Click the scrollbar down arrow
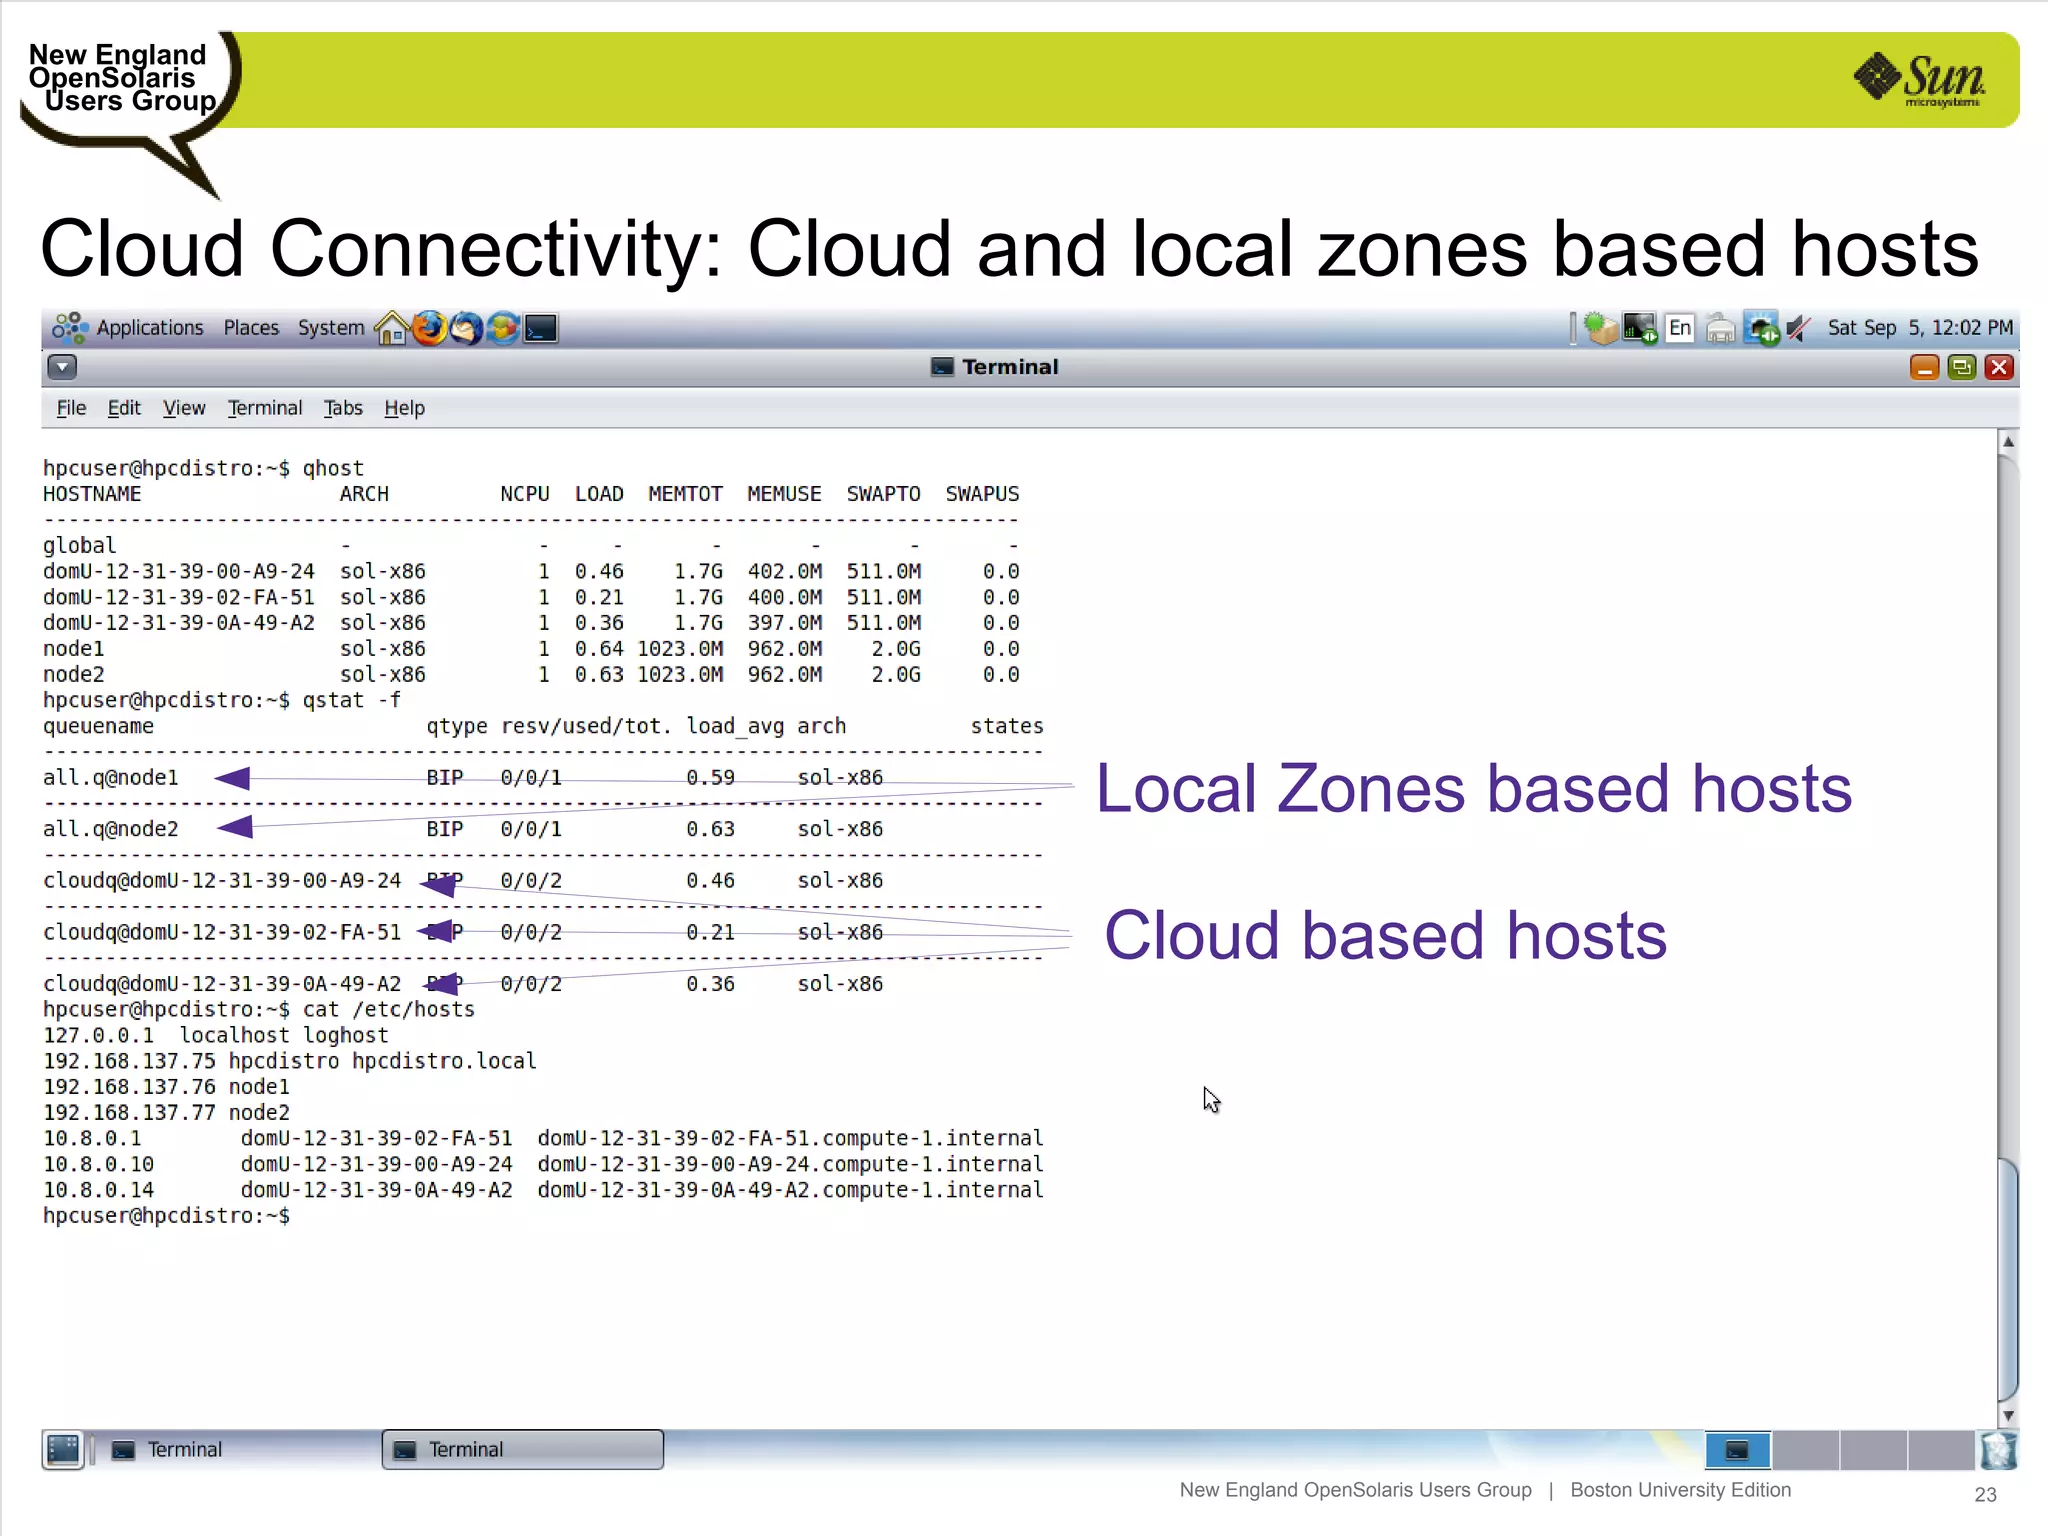2048x1536 pixels. tap(2008, 1416)
